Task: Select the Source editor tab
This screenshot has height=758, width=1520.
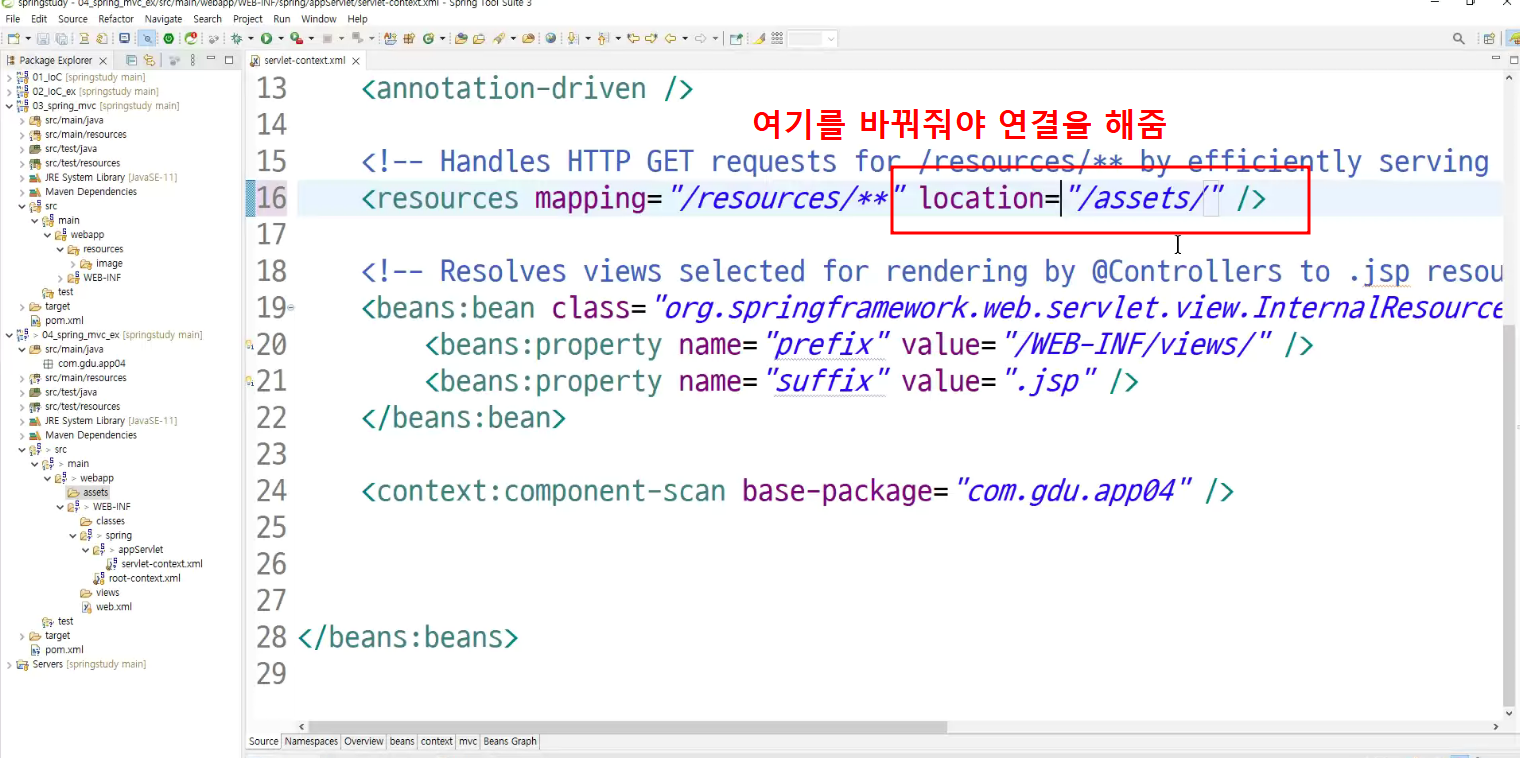Action: pos(264,741)
